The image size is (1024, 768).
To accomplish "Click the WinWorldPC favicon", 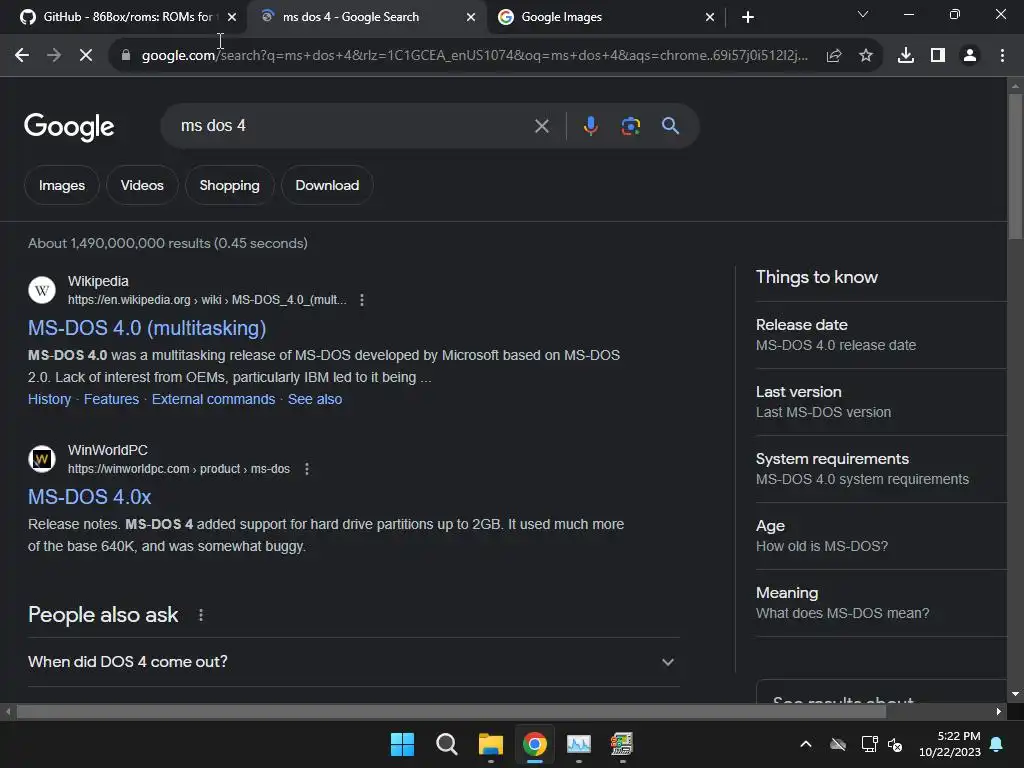I will coord(42,459).
